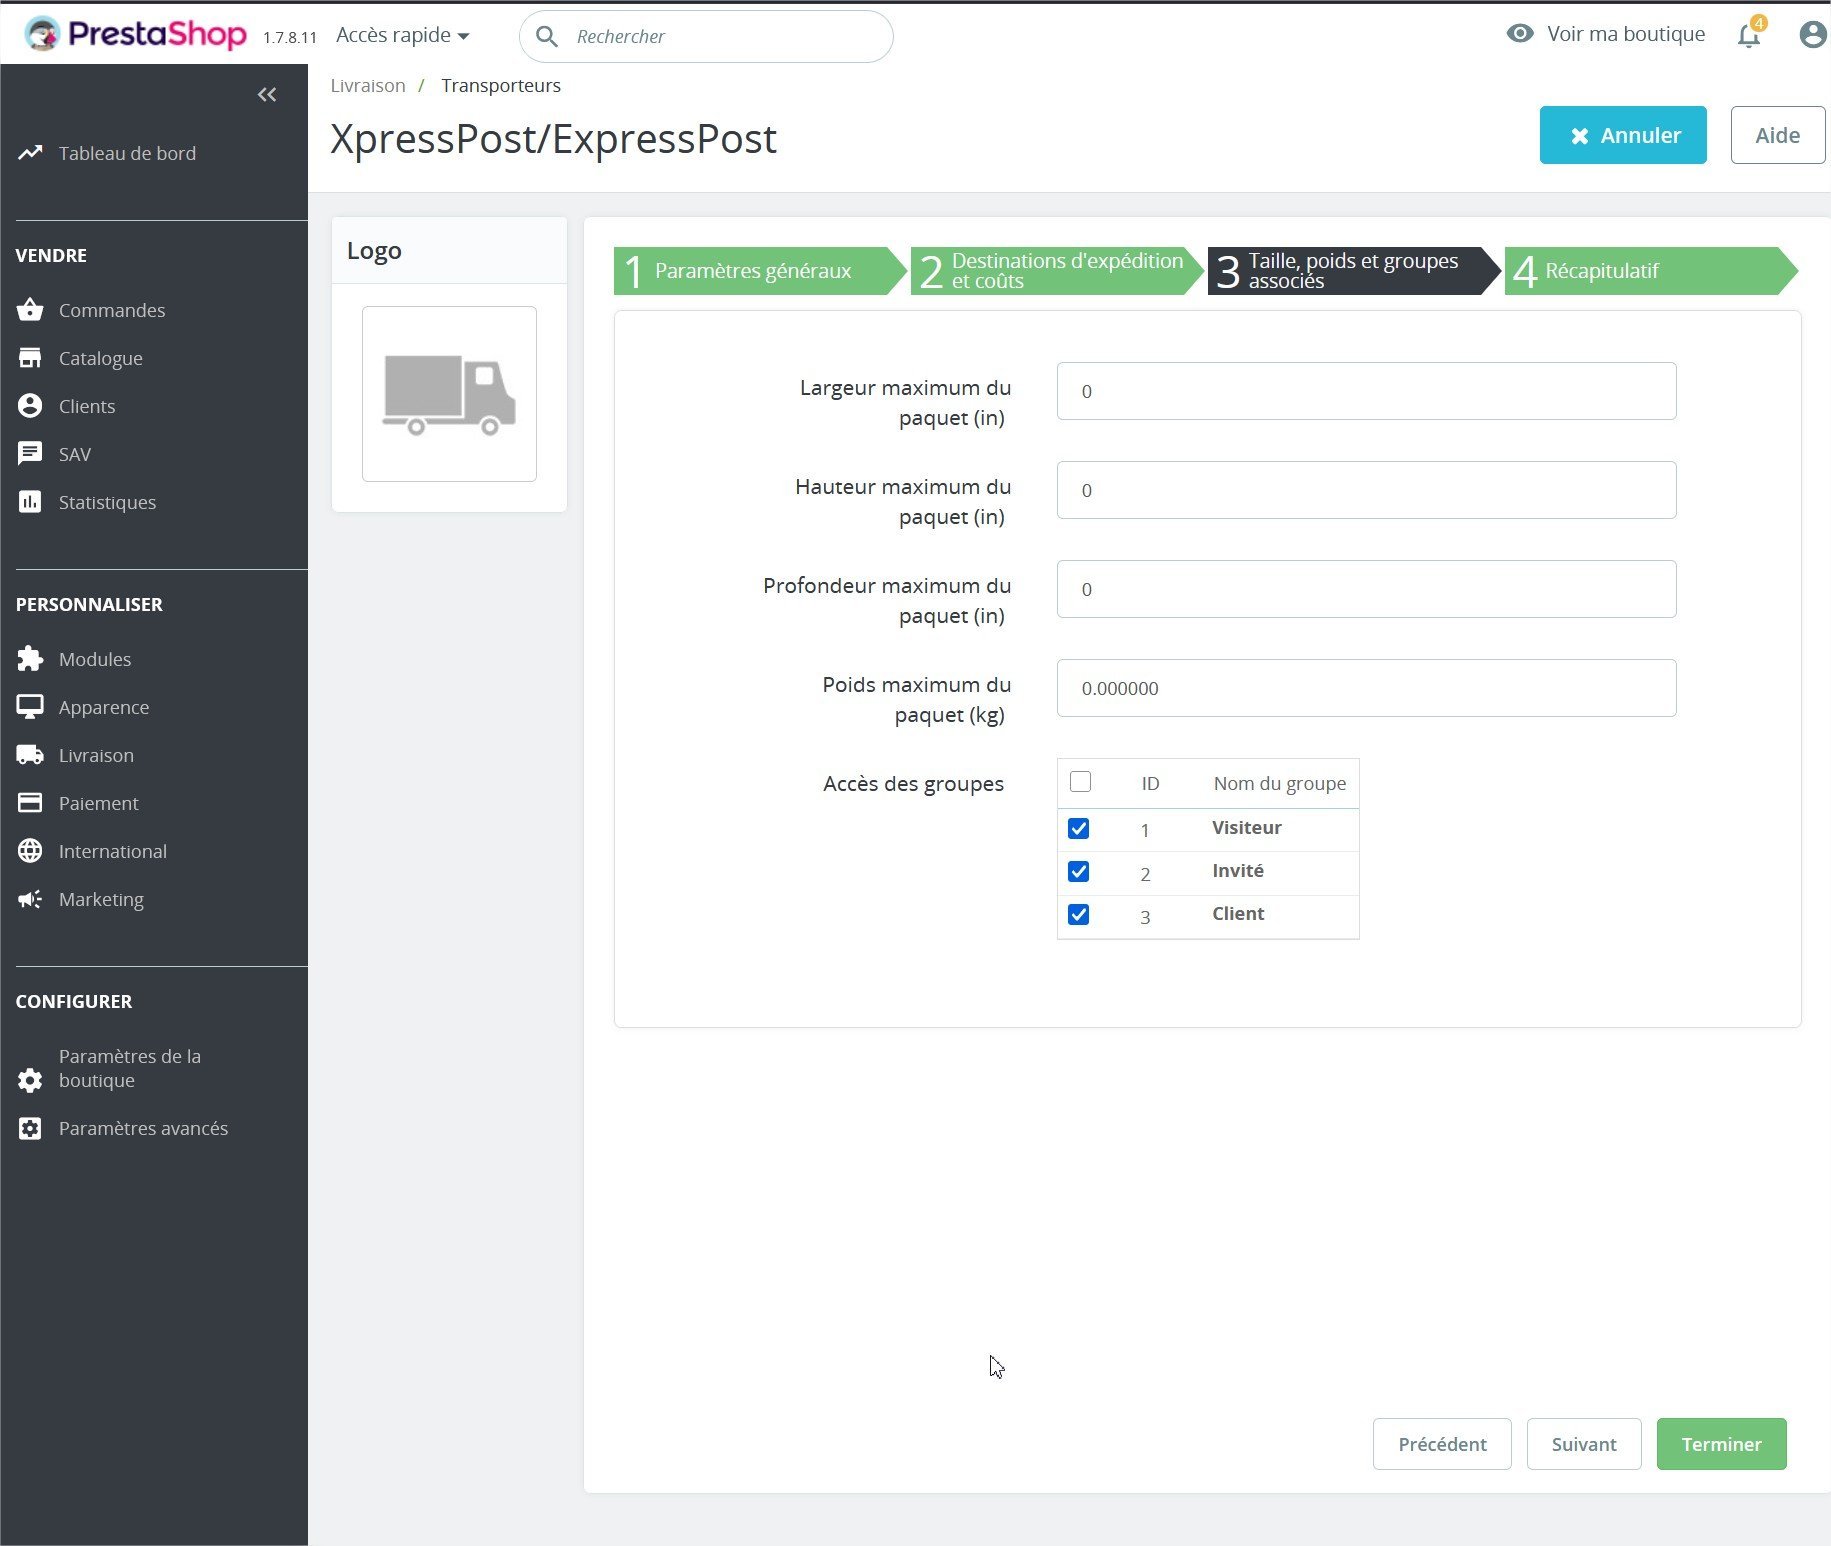Click the Clients person icon
Viewport: 1831px width, 1546px height.
(x=30, y=406)
